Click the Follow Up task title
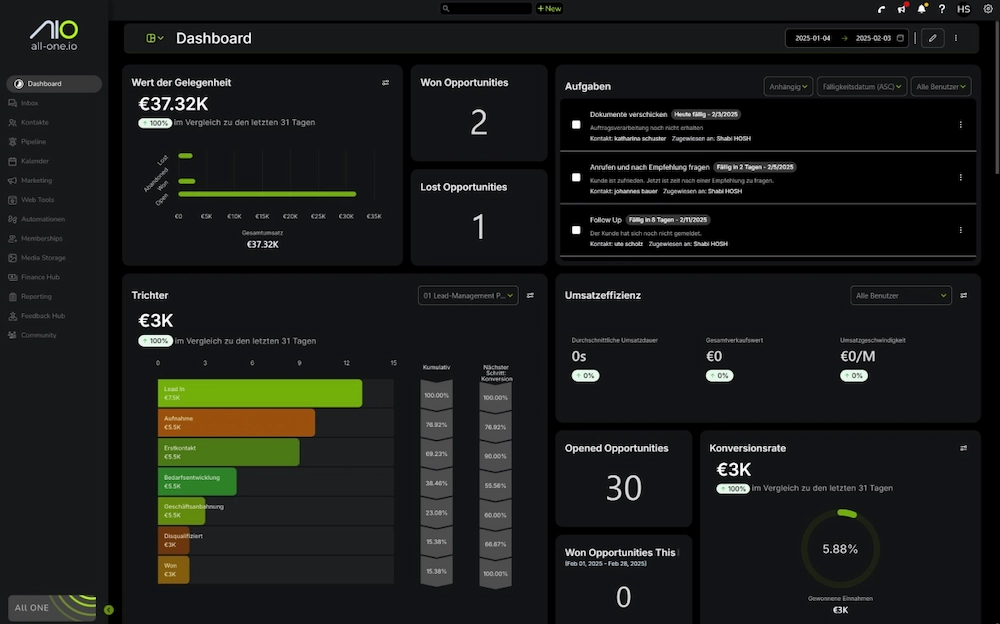The width and height of the screenshot is (1000, 624). click(x=605, y=219)
